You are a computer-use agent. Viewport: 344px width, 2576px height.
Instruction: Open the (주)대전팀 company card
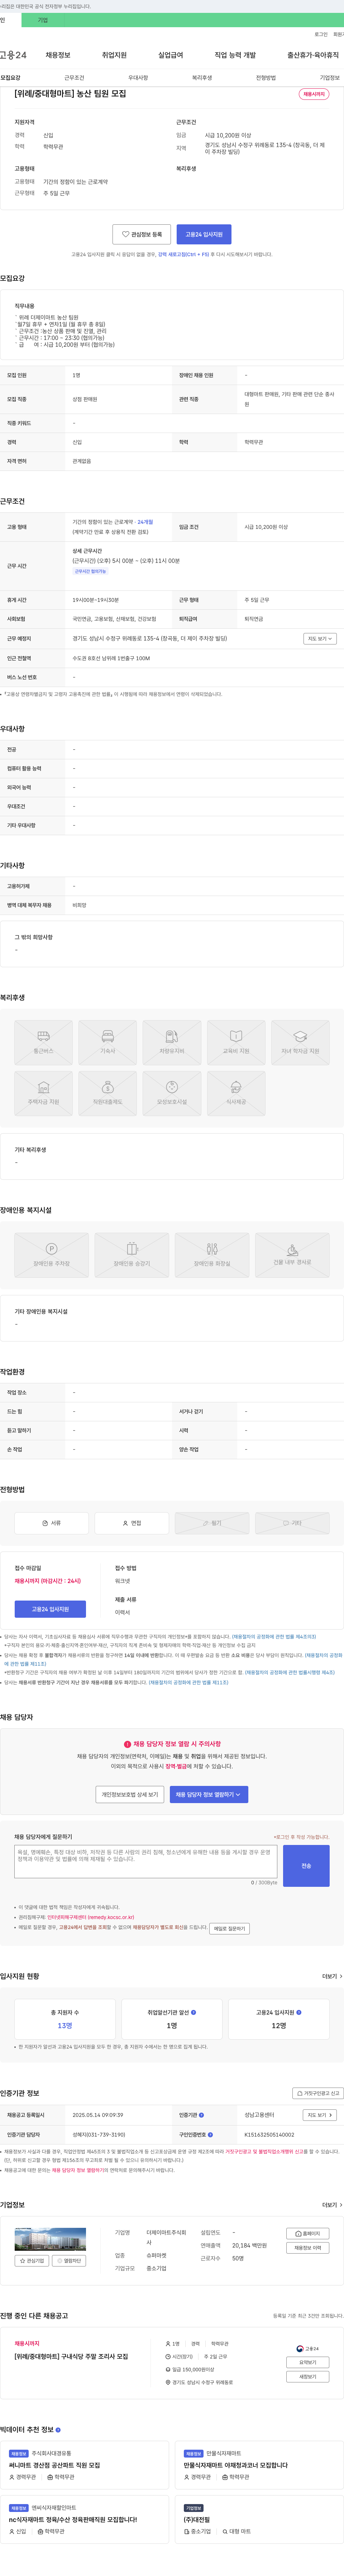click(x=259, y=2519)
